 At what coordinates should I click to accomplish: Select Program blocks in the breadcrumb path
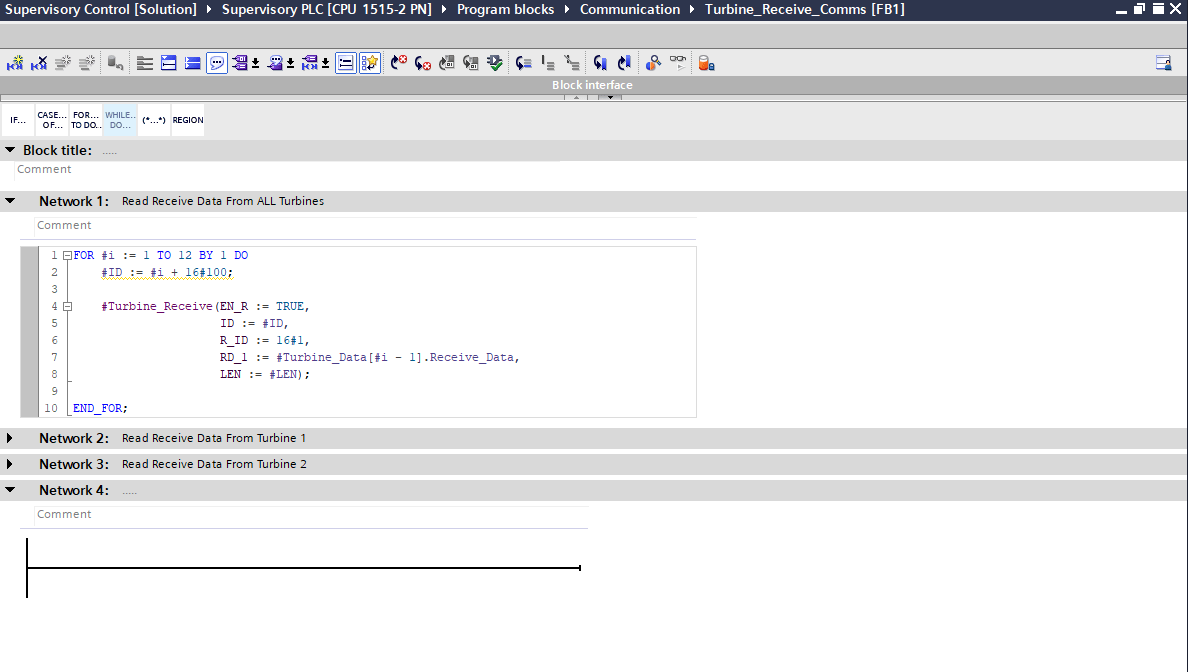(x=505, y=9)
